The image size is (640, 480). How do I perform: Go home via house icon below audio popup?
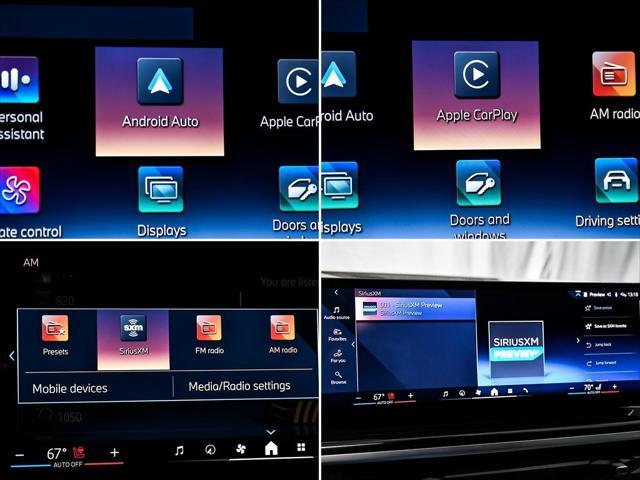pyautogui.click(x=271, y=448)
